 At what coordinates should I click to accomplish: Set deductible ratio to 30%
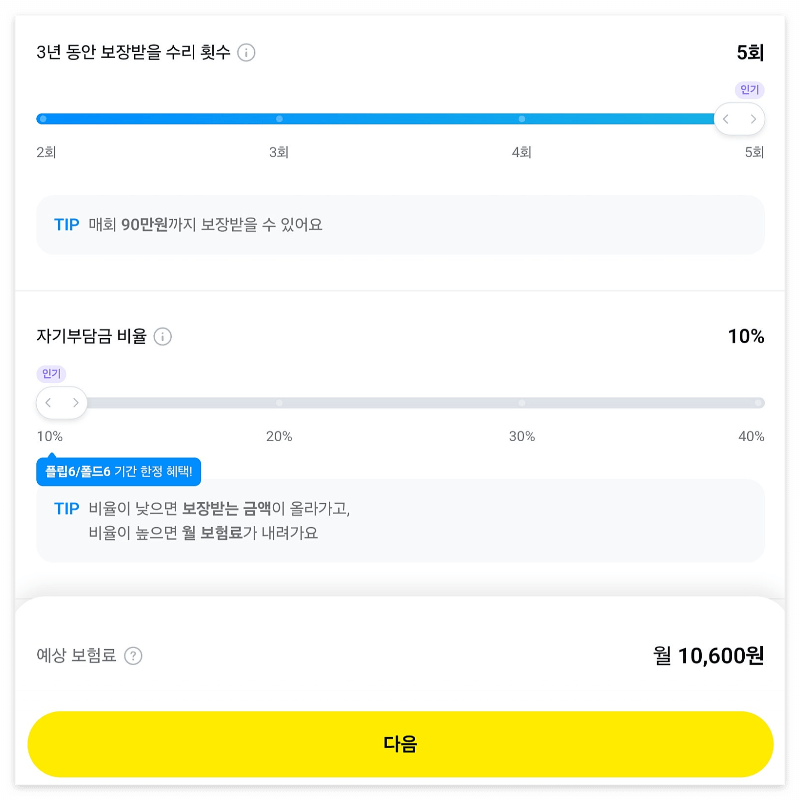click(522, 402)
